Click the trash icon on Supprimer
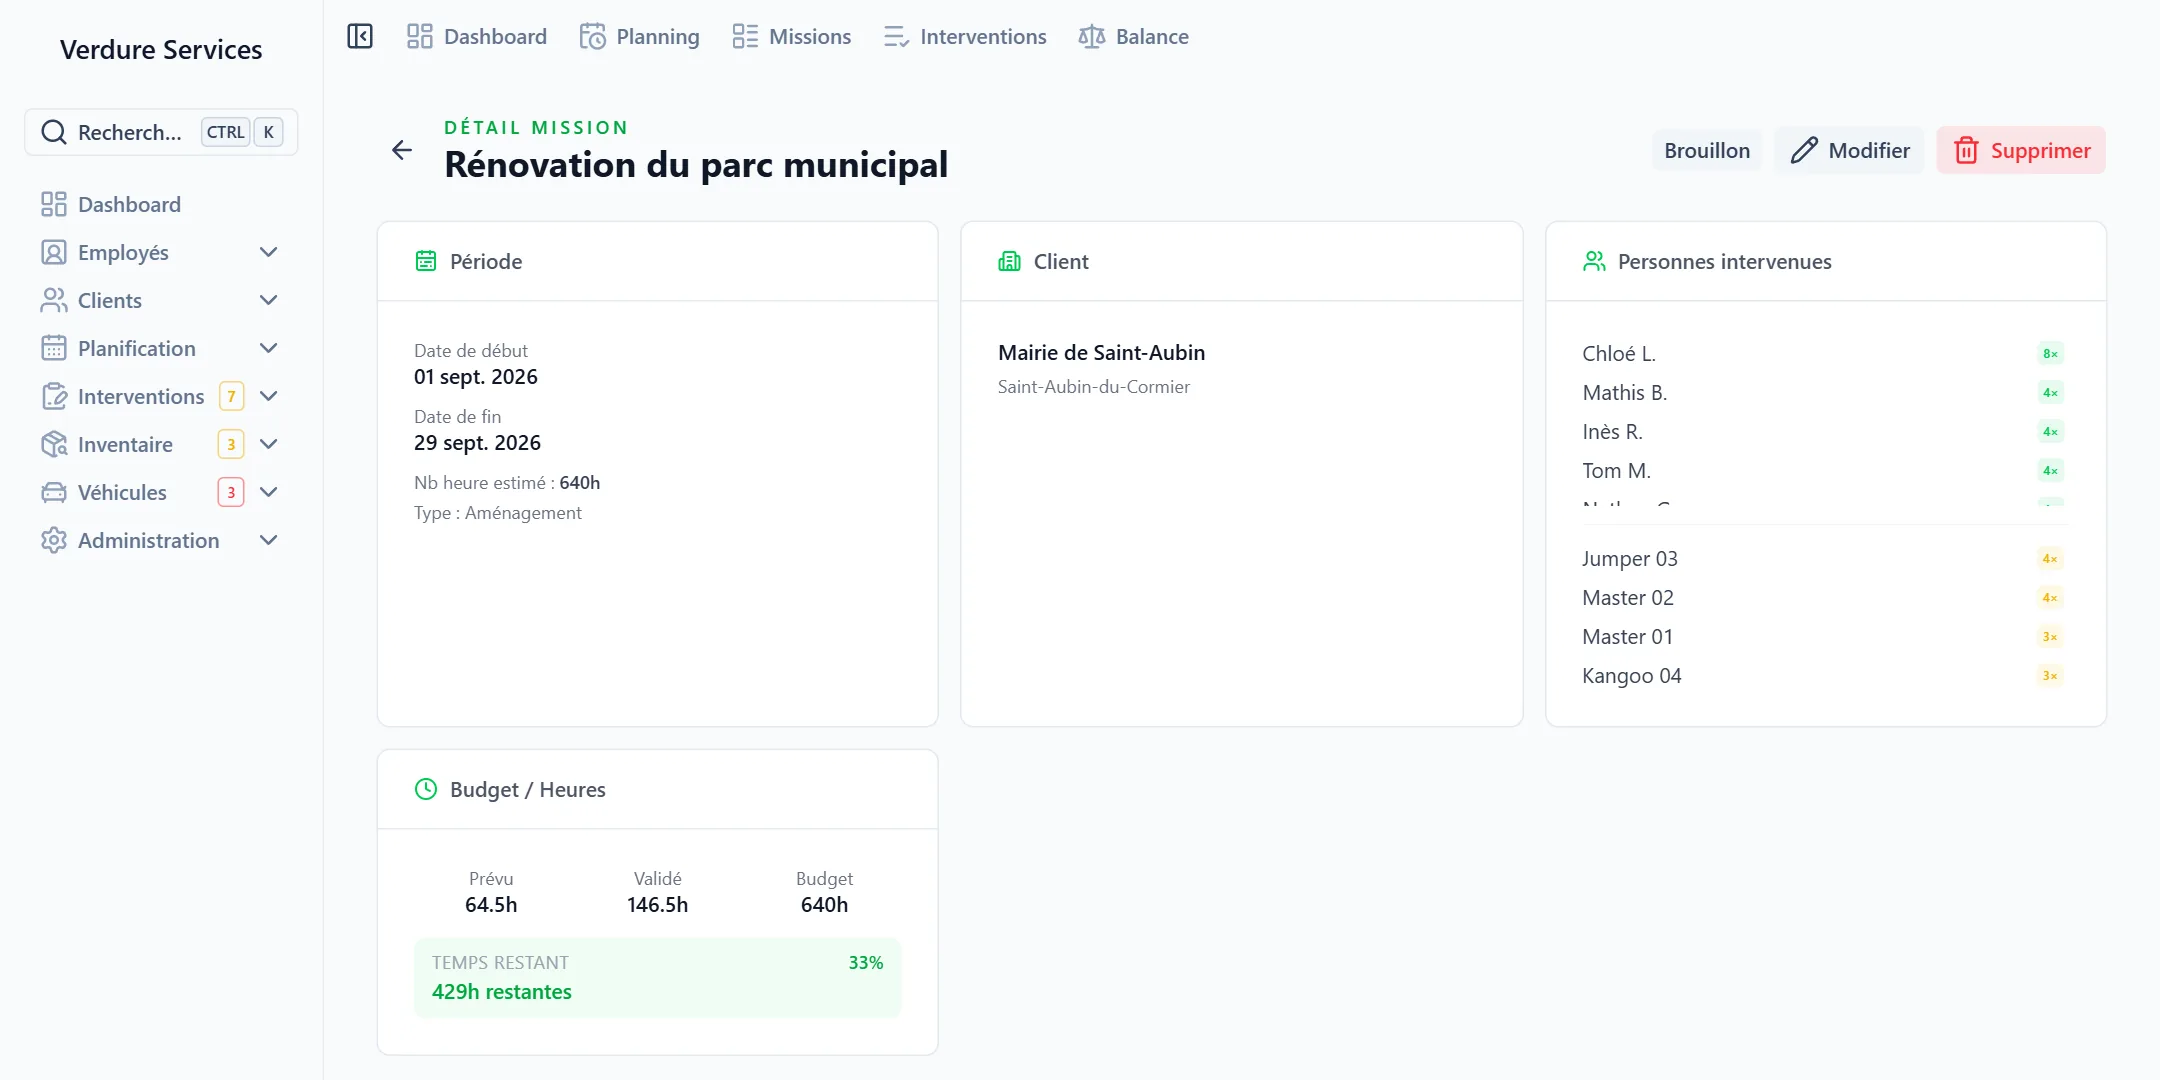The height and width of the screenshot is (1080, 2160). pos(1967,151)
